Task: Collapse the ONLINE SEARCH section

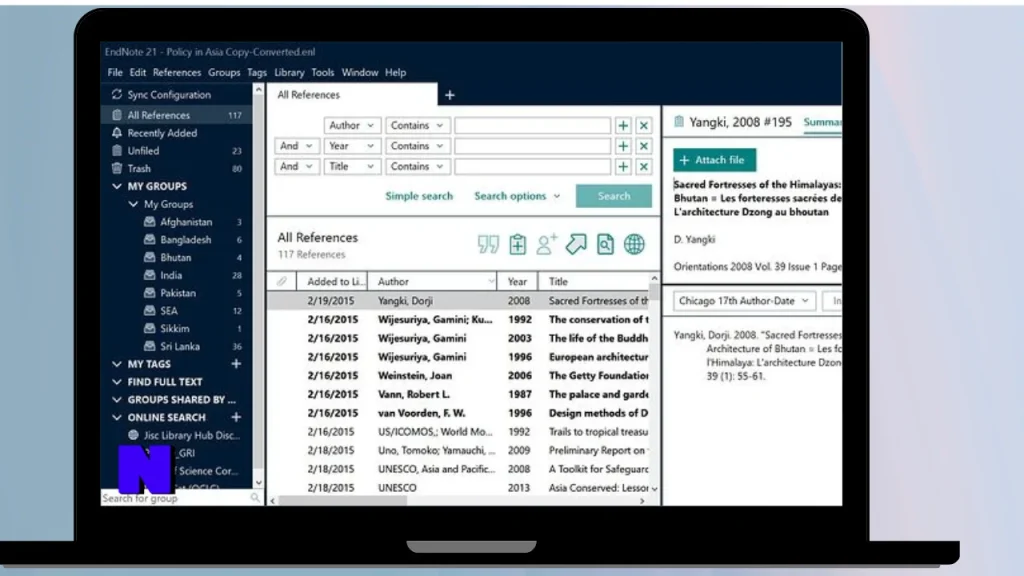Action: 117,417
